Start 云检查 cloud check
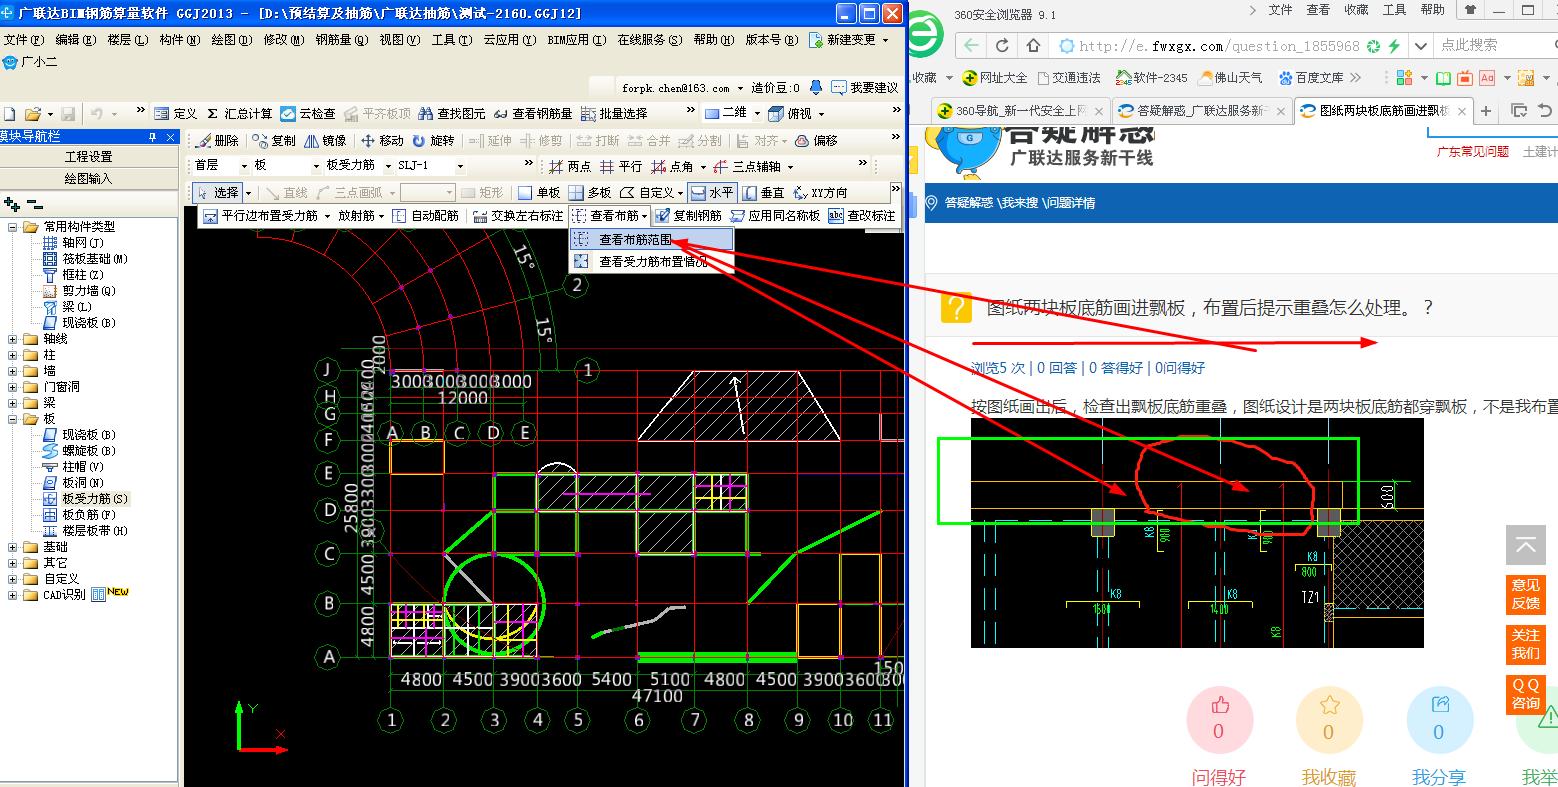Viewport: 1558px width, 787px height. (308, 114)
